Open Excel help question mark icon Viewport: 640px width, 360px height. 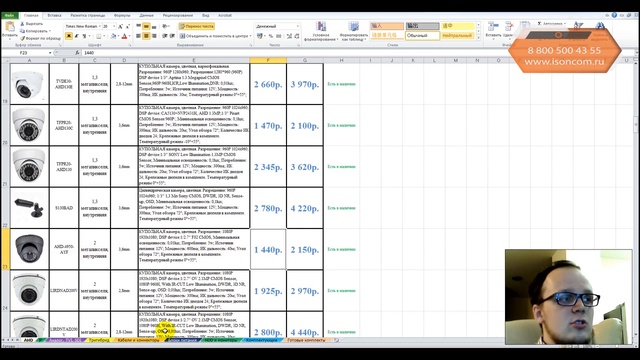(614, 16)
